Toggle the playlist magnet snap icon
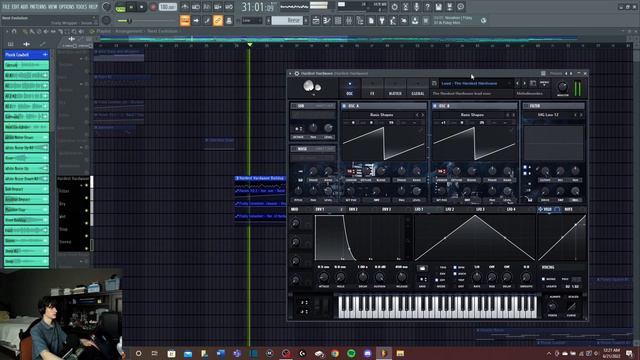This screenshot has width=640, height=360. [x=14, y=31]
